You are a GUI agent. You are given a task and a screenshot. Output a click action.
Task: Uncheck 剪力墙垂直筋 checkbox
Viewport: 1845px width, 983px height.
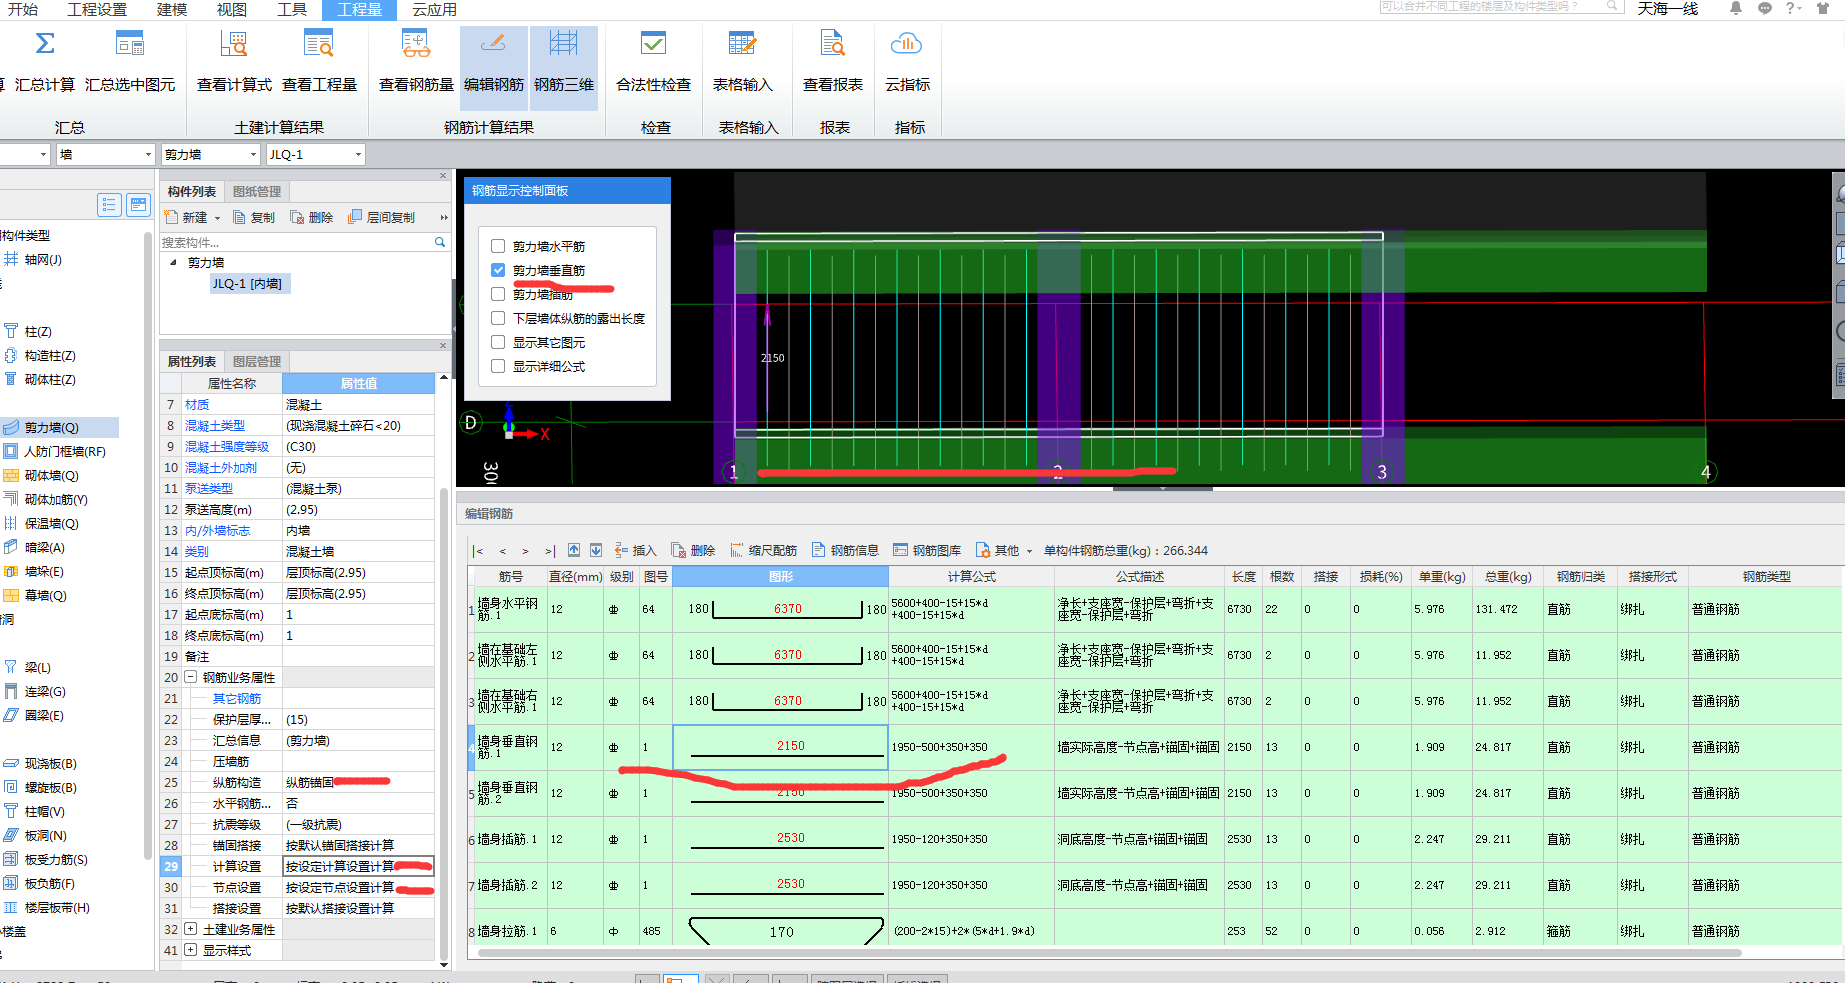pyautogui.click(x=498, y=270)
